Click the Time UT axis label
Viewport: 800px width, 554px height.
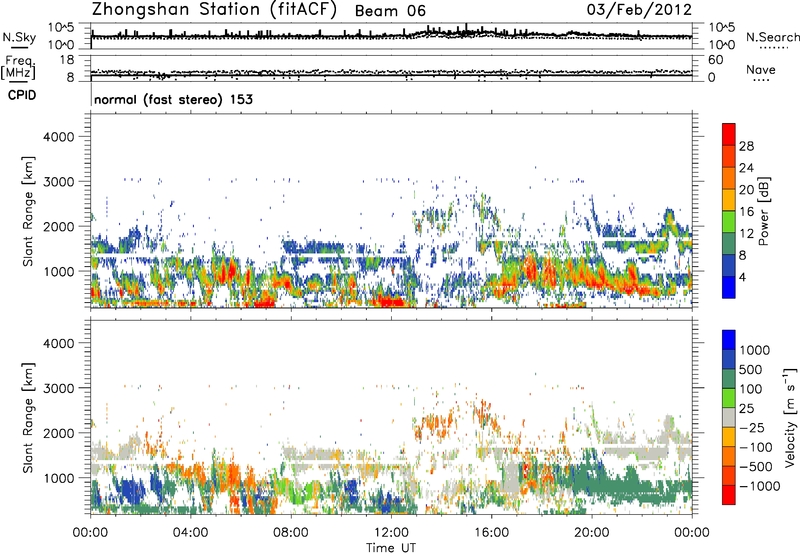point(391,548)
